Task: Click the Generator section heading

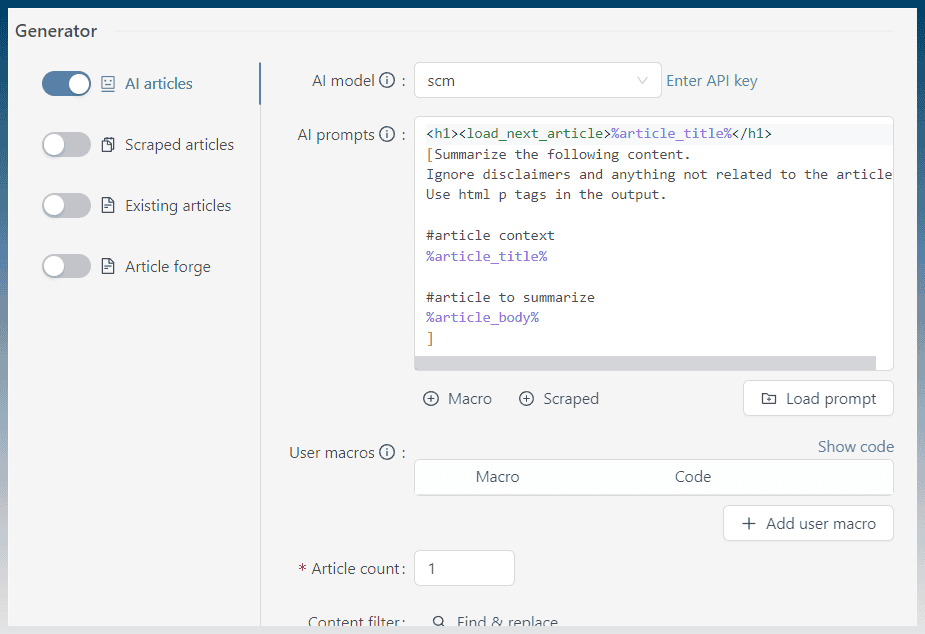Action: 56,31
